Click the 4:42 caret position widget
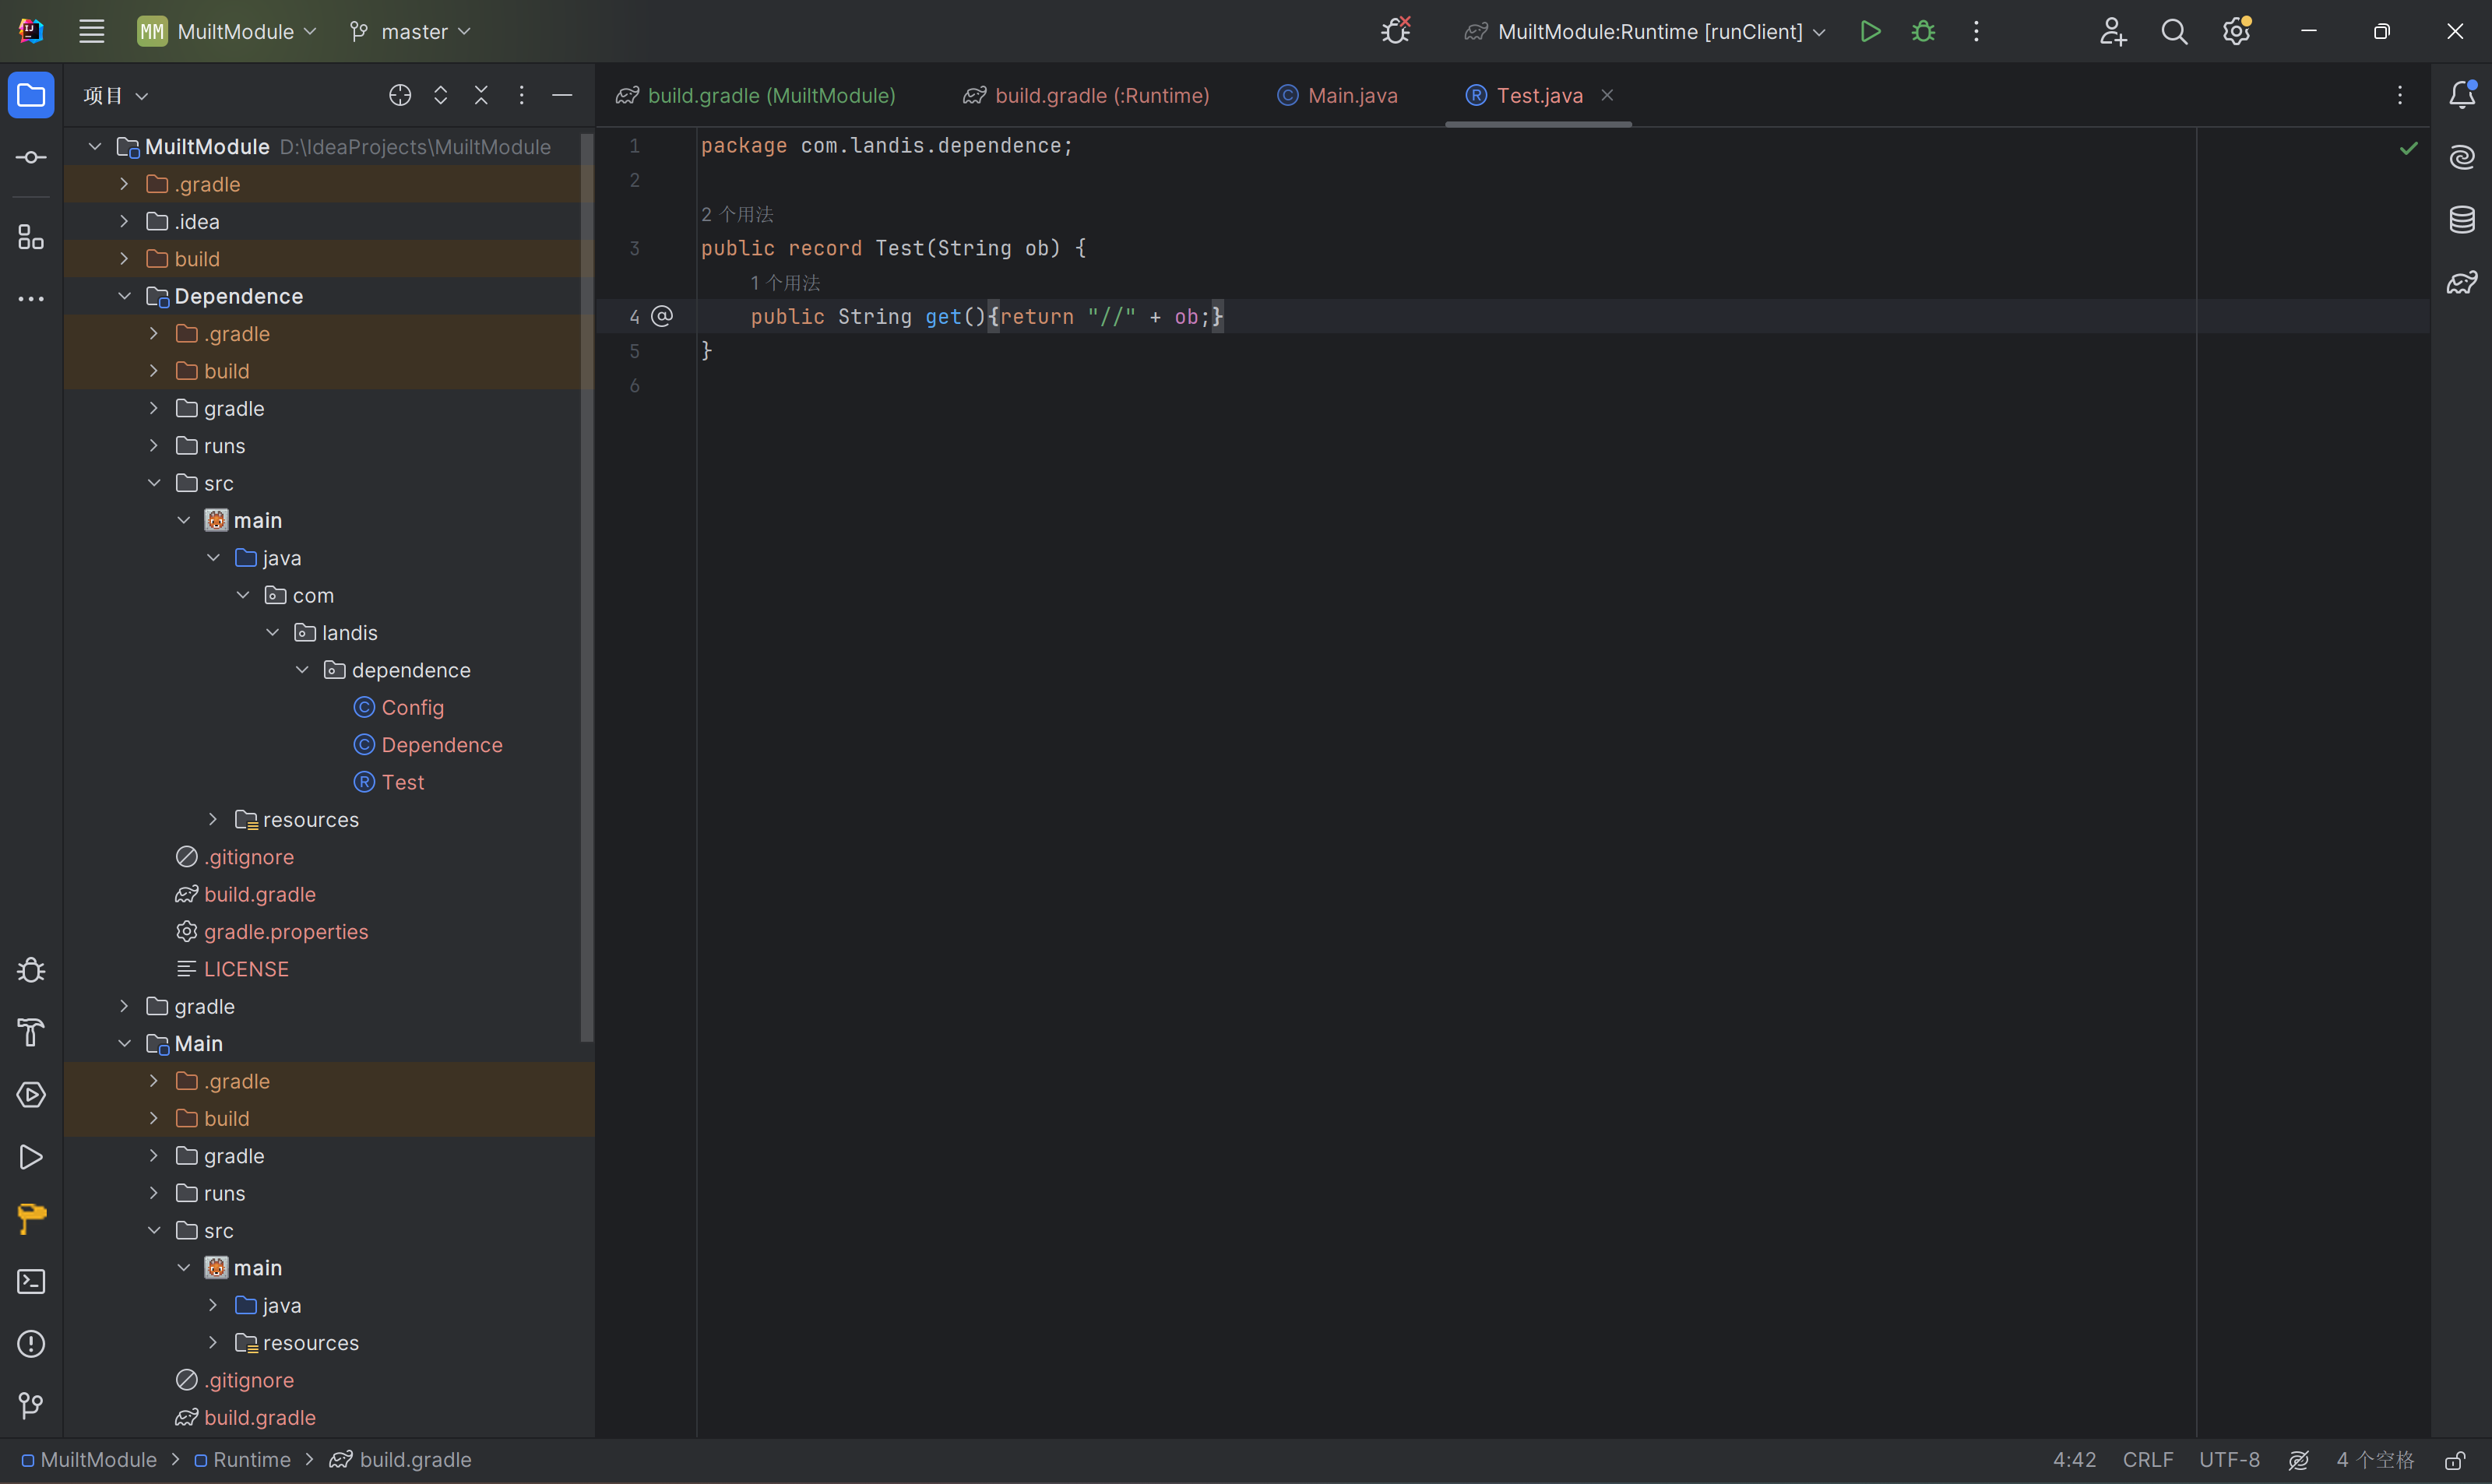This screenshot has height=1484, width=2492. click(x=2075, y=1460)
